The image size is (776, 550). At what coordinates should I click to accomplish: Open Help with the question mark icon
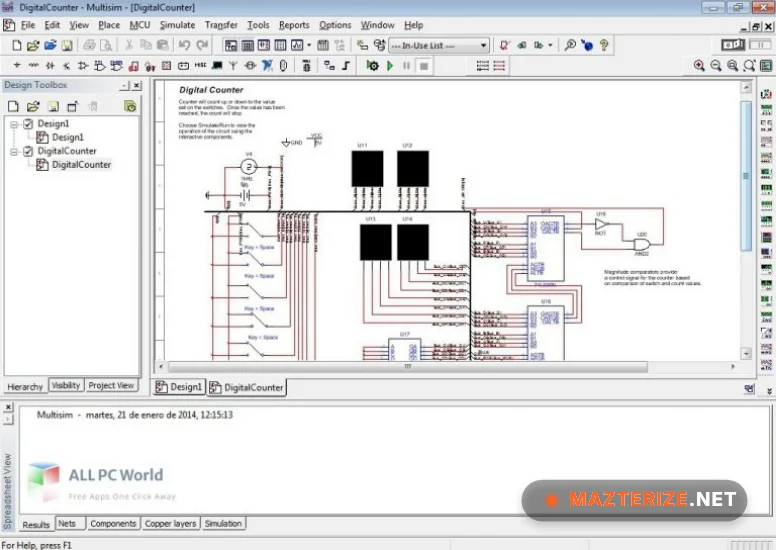pos(604,46)
